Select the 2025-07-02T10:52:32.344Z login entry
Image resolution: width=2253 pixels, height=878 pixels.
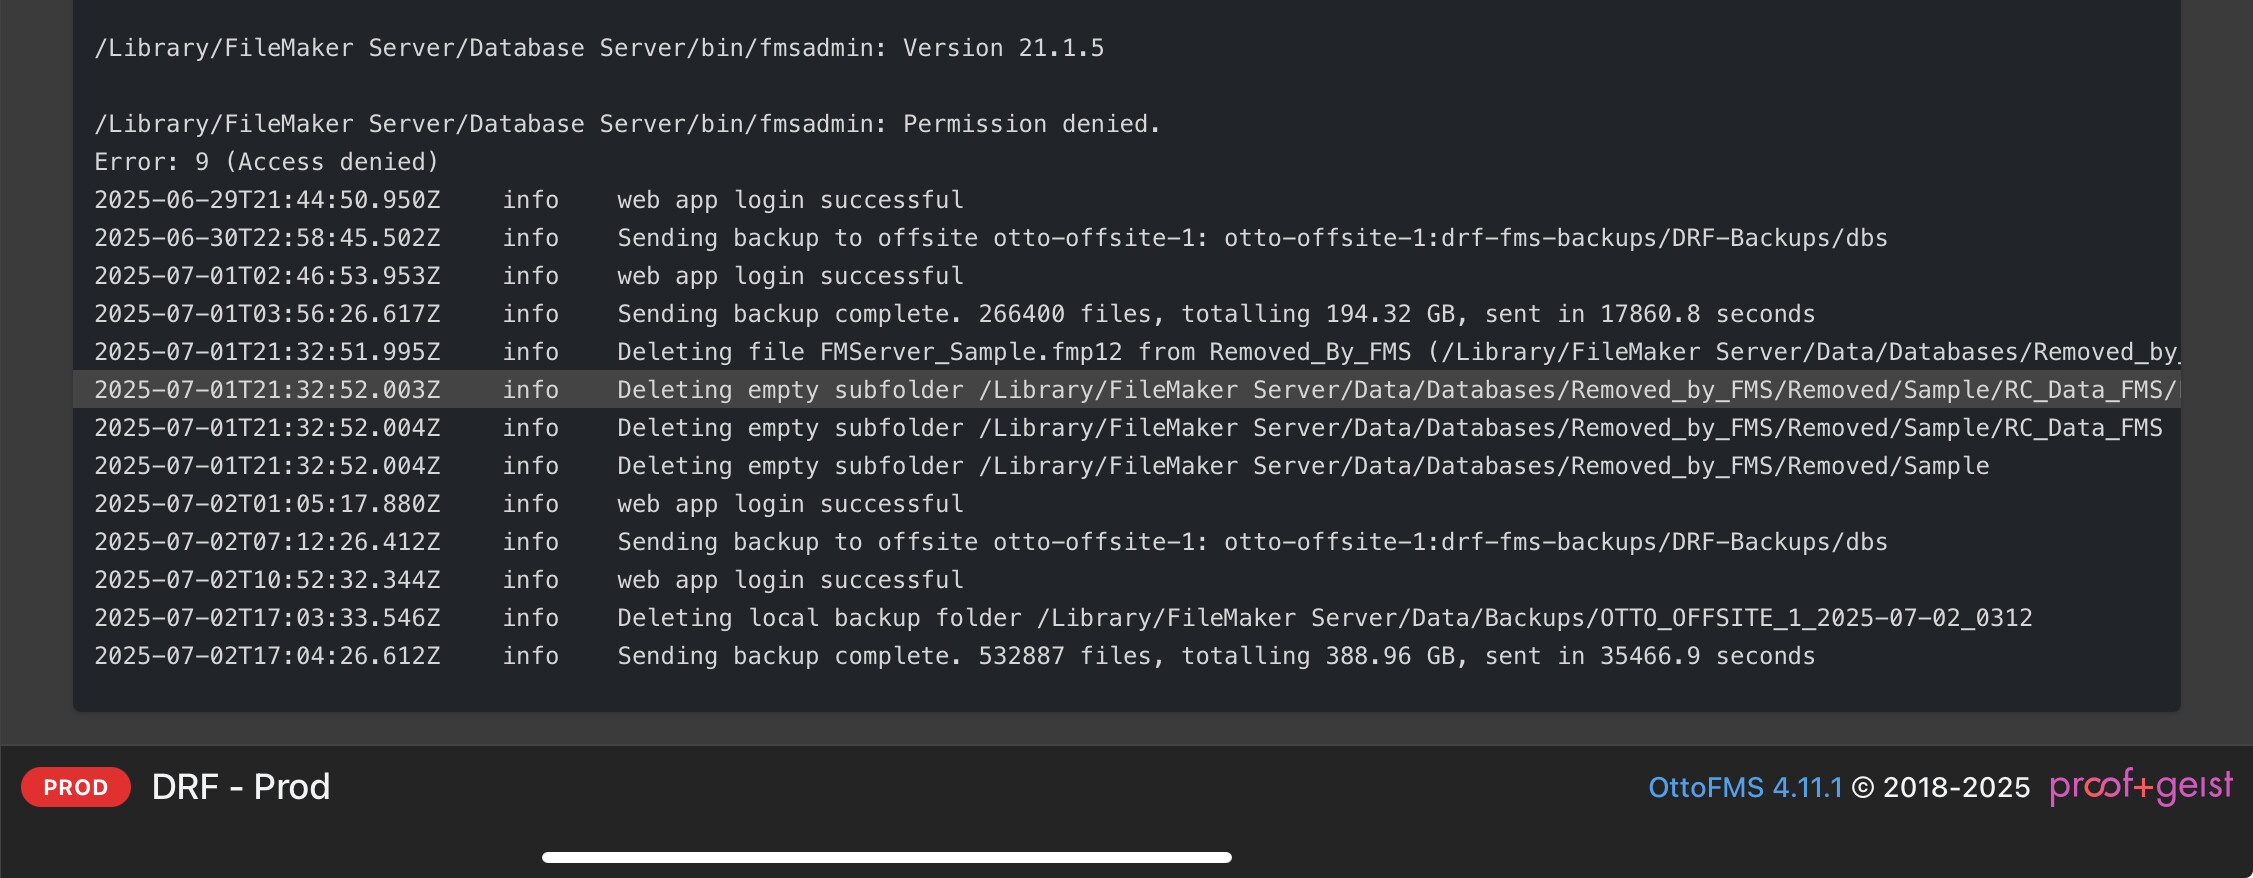click(x=529, y=580)
